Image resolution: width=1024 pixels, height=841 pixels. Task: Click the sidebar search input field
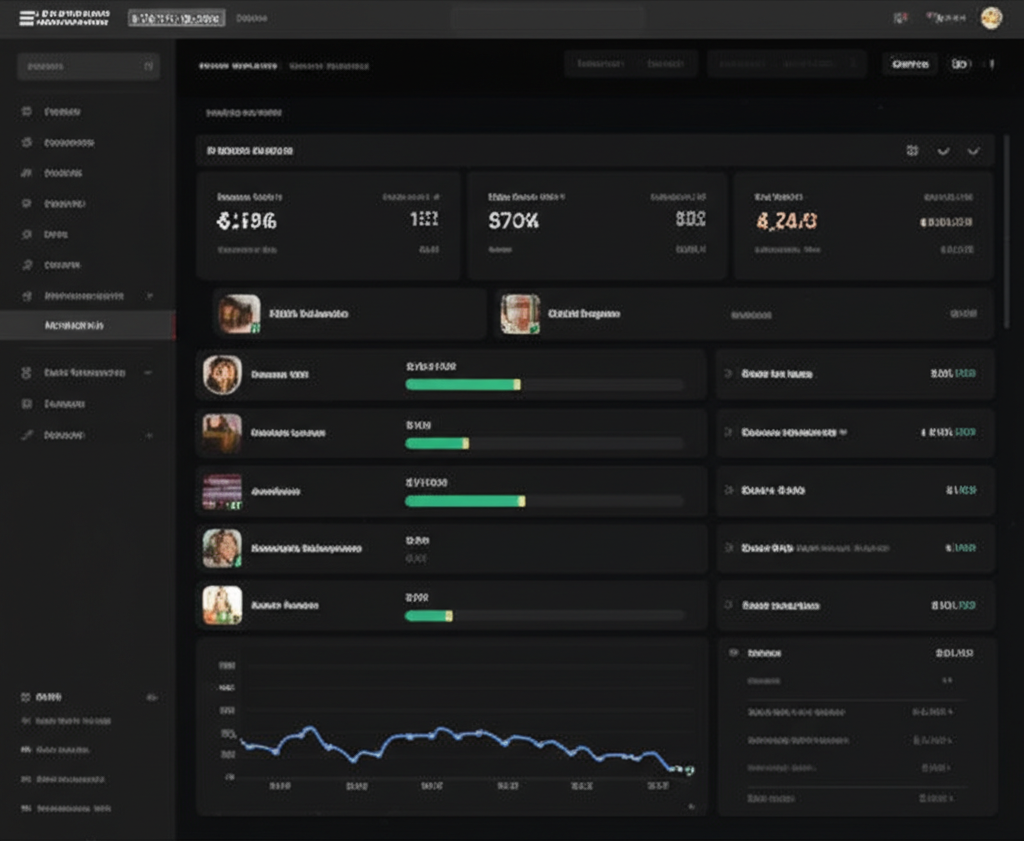tap(88, 67)
